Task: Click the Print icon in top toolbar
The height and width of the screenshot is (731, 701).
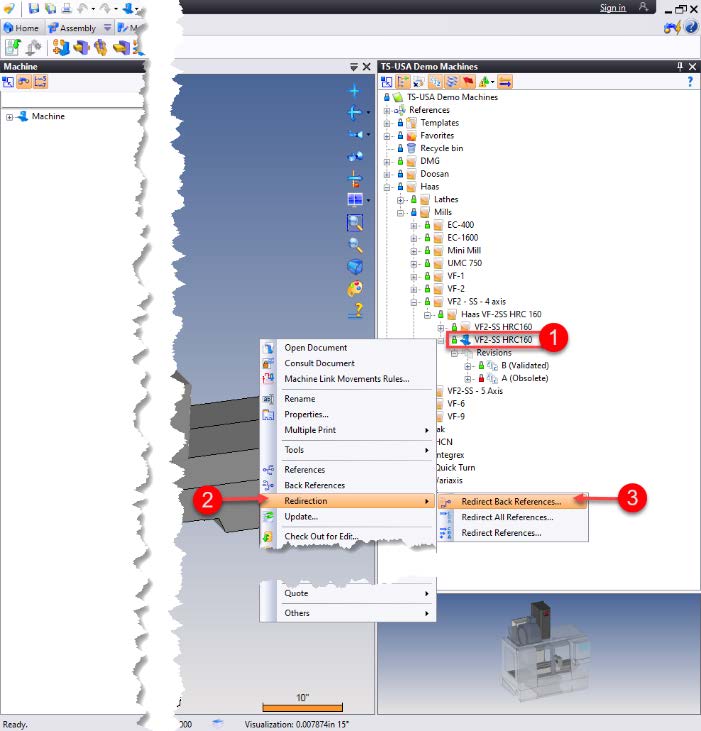Action: (67, 8)
